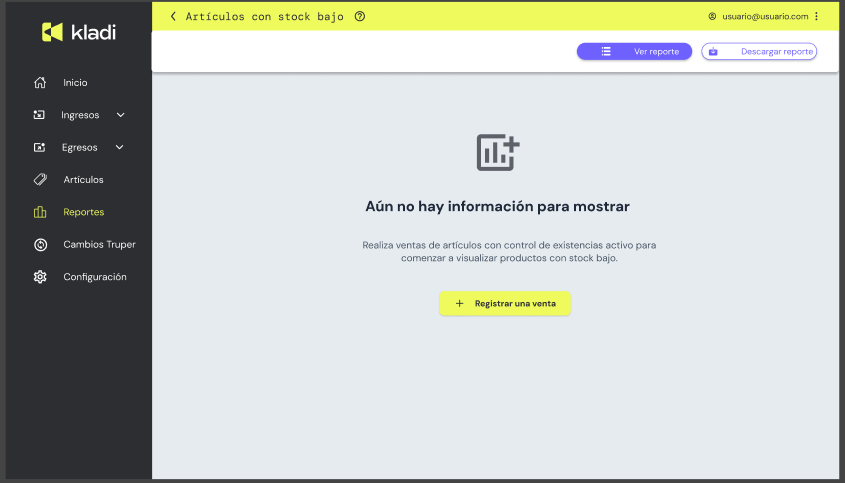This screenshot has width=845, height=483.
Task: Expand the Egresos submenu chevron
Action: click(x=120, y=147)
